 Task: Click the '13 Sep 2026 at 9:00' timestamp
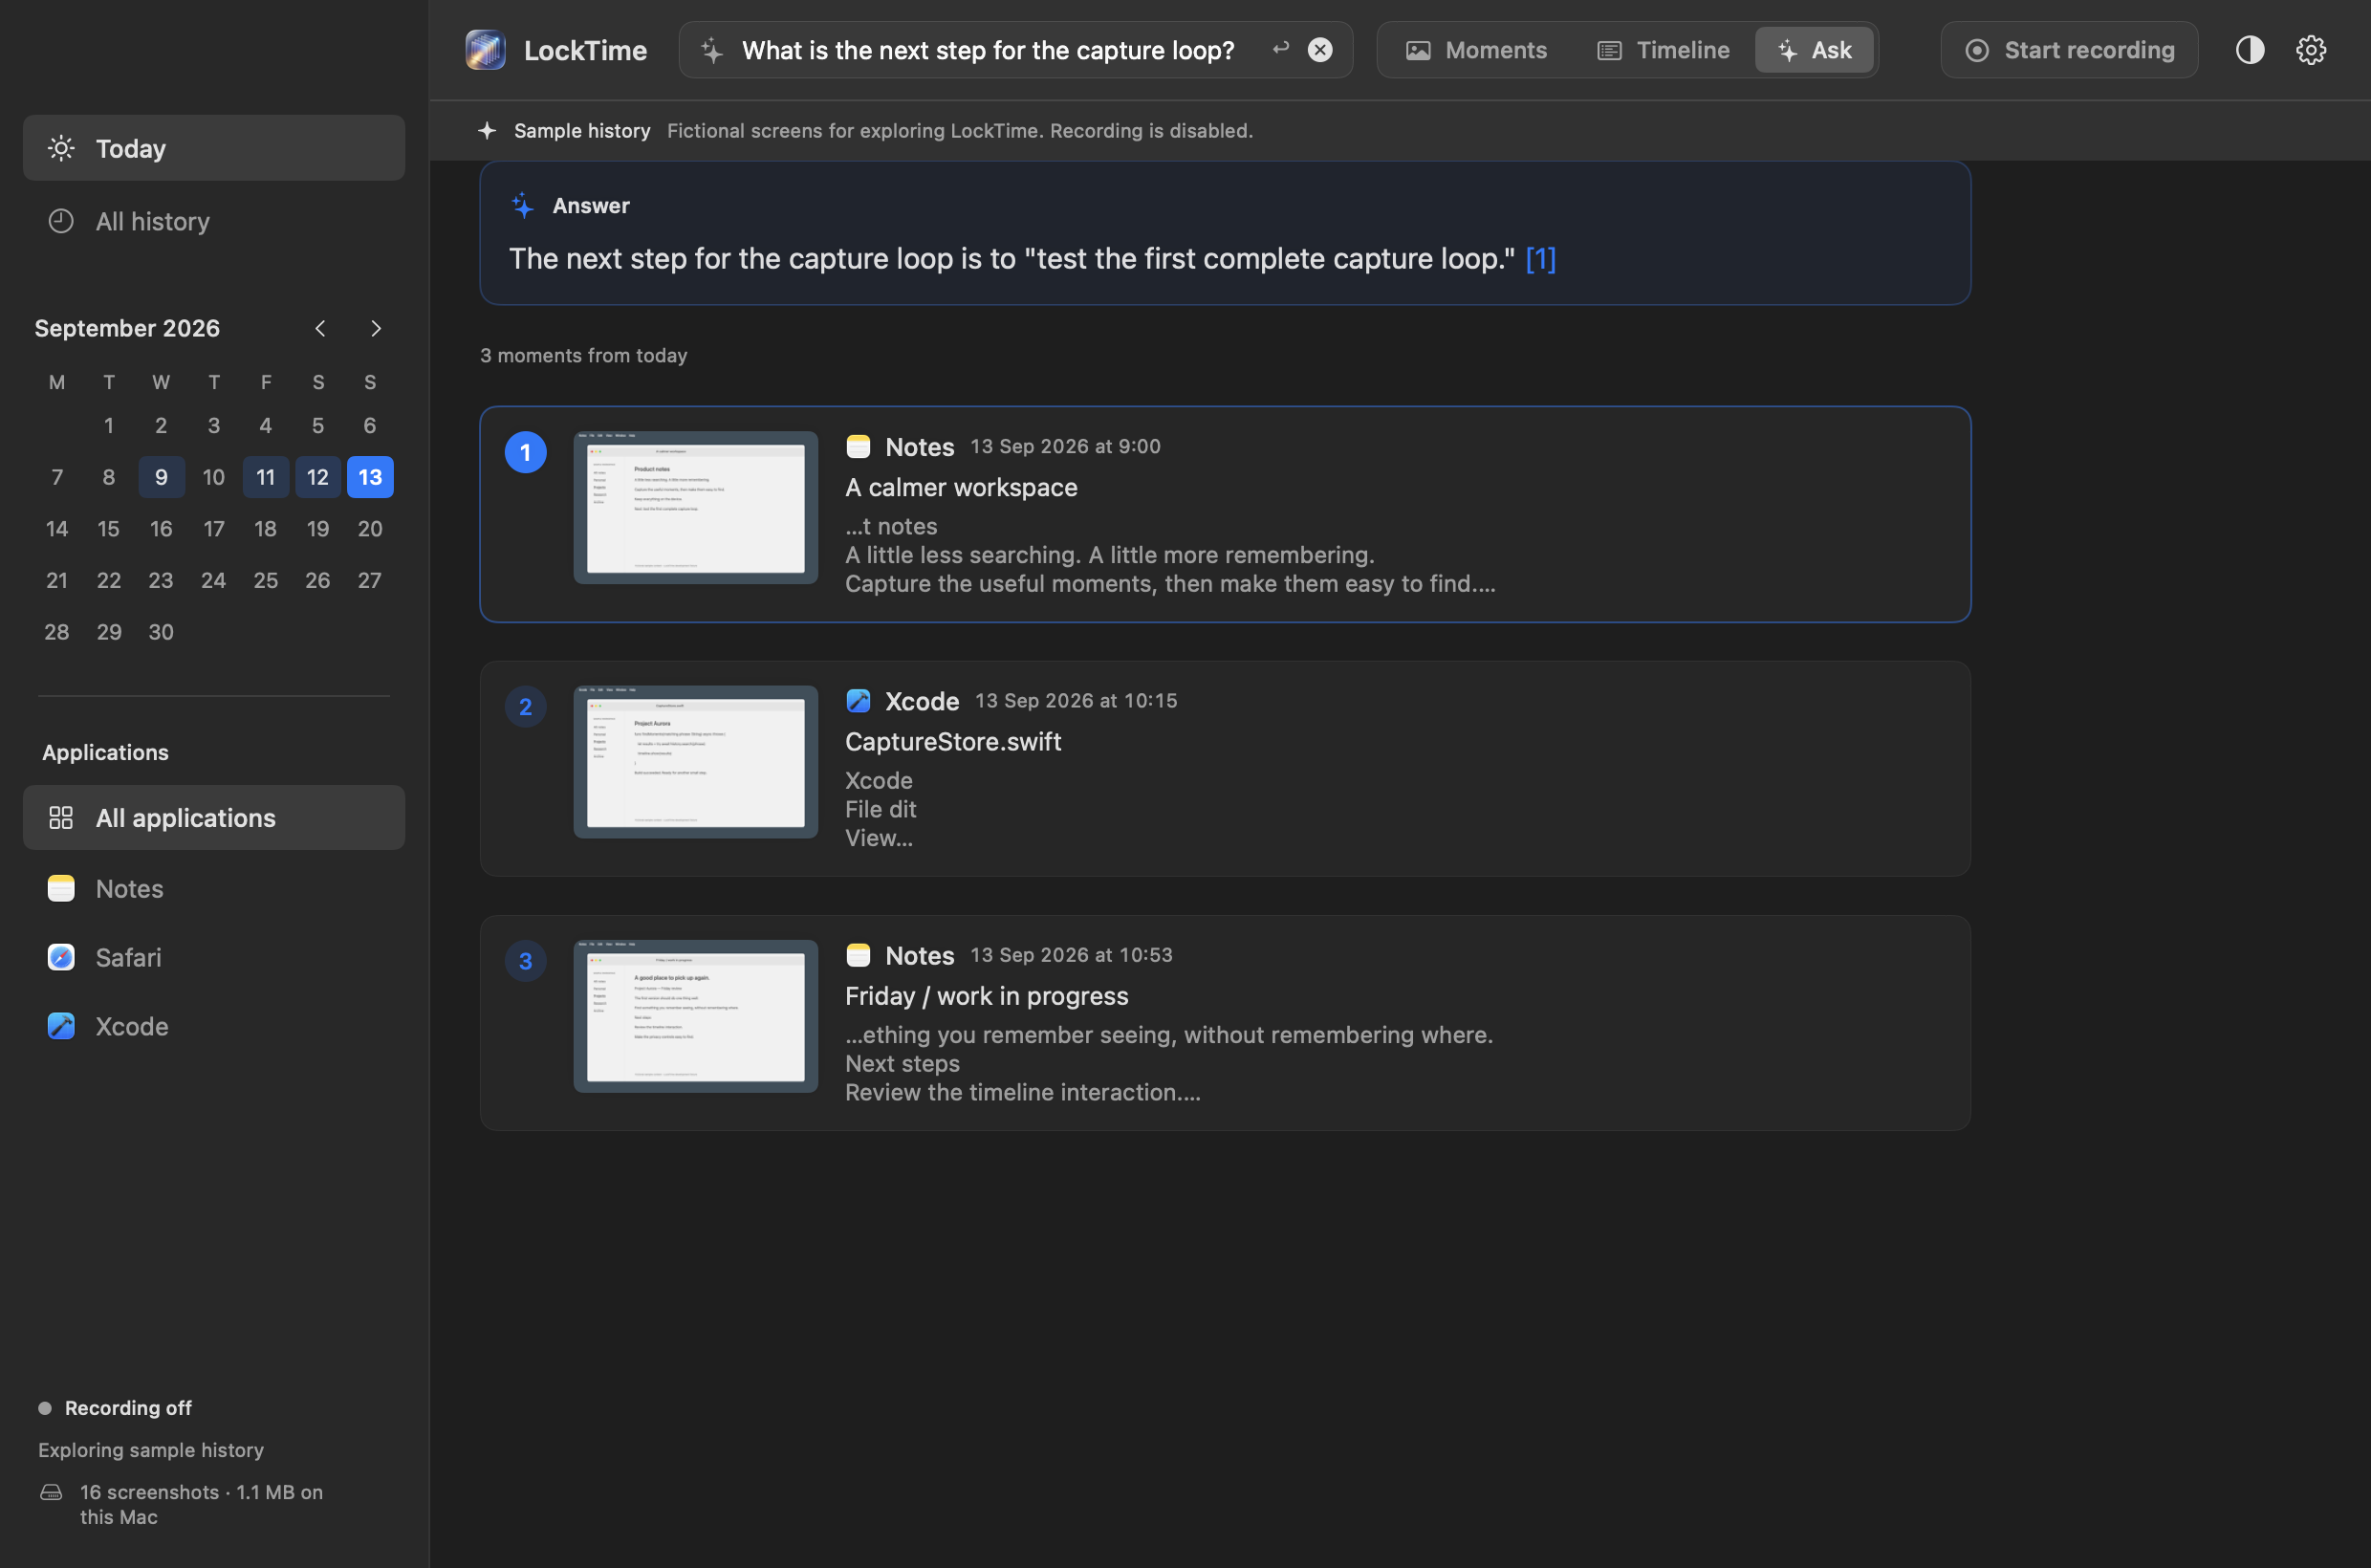point(1065,446)
